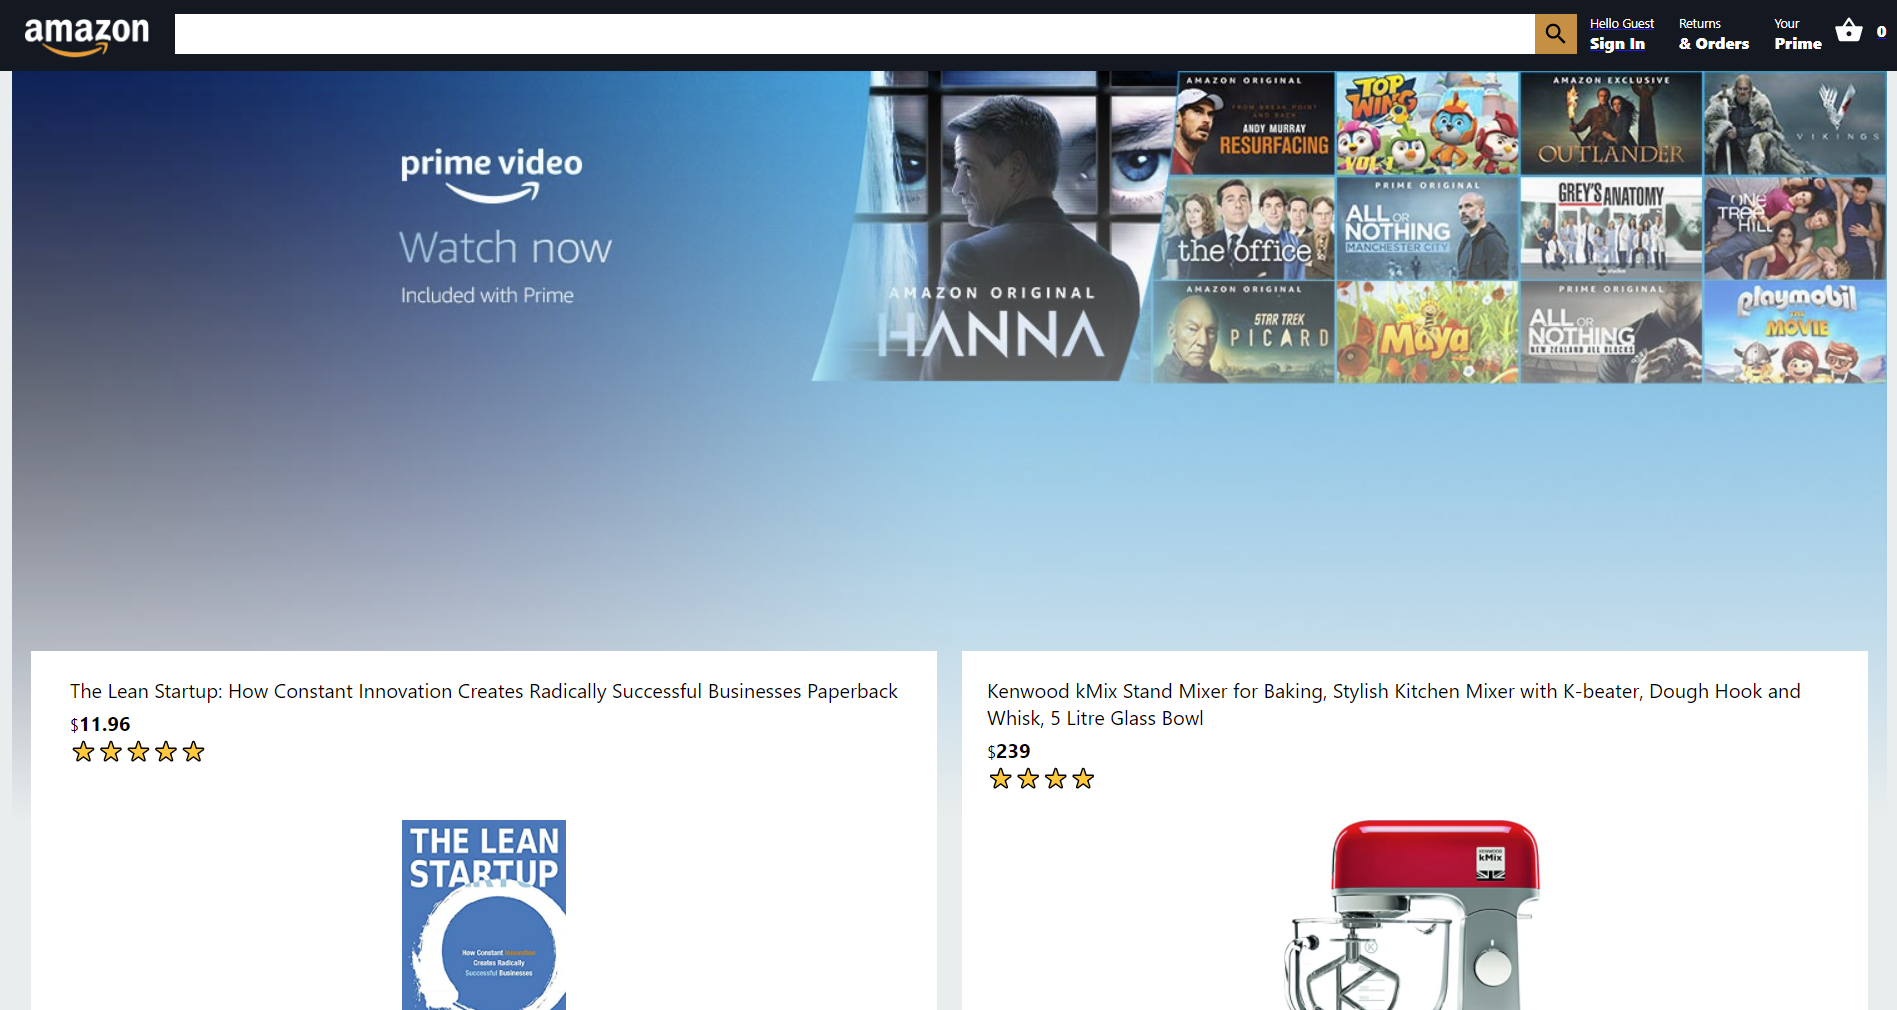Open Returns & Orders link
1897x1010 pixels.
pyautogui.click(x=1713, y=34)
